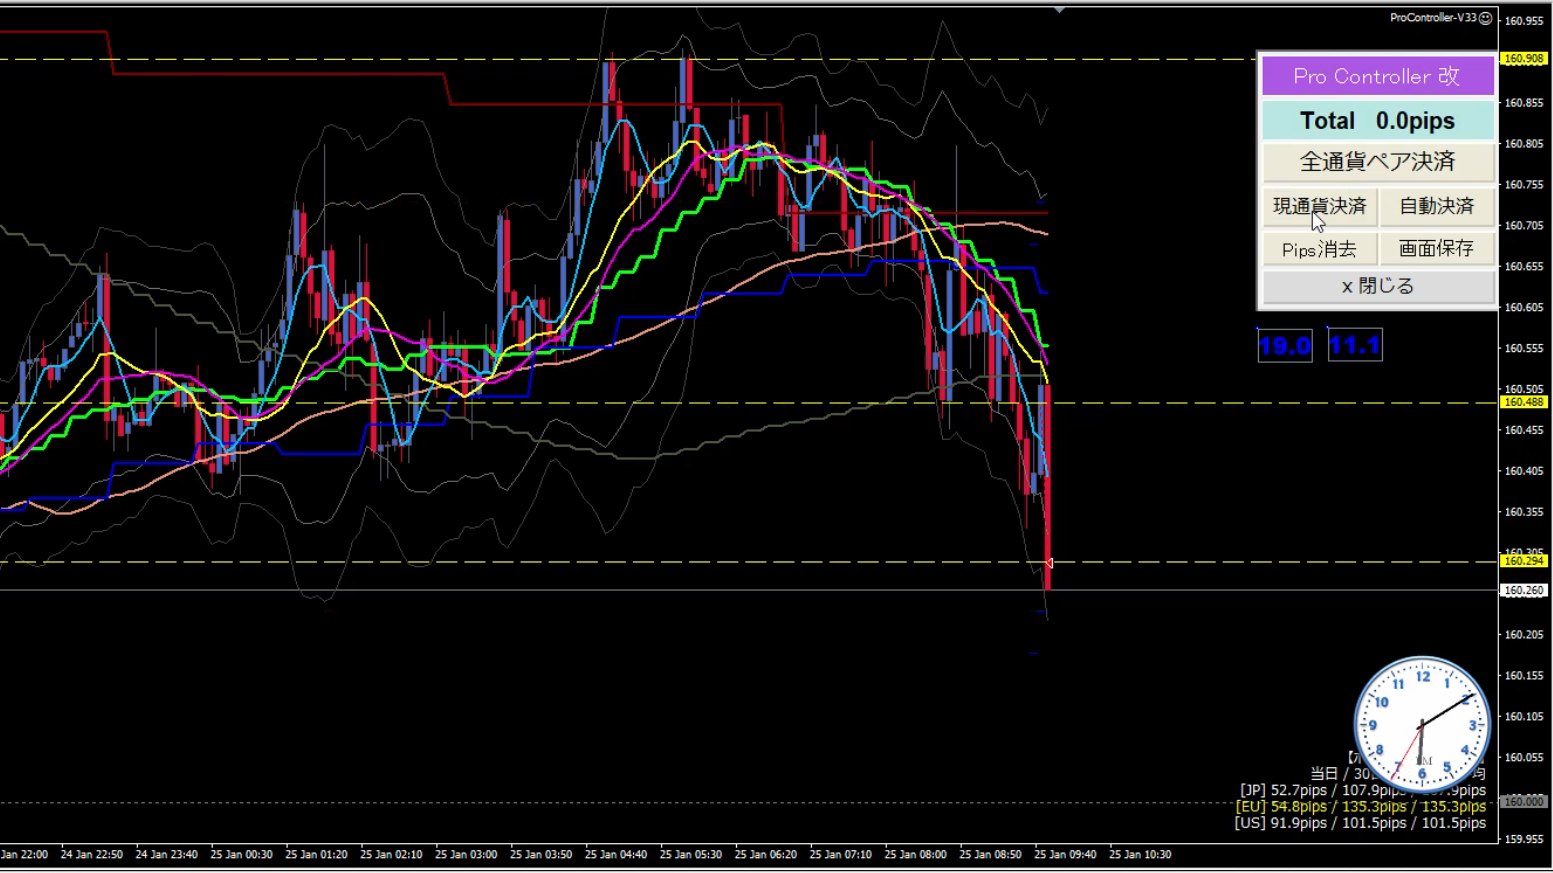Viewport: 1553px width, 873px height.
Task: Click the 160.955 price scale label
Action: click(1524, 21)
